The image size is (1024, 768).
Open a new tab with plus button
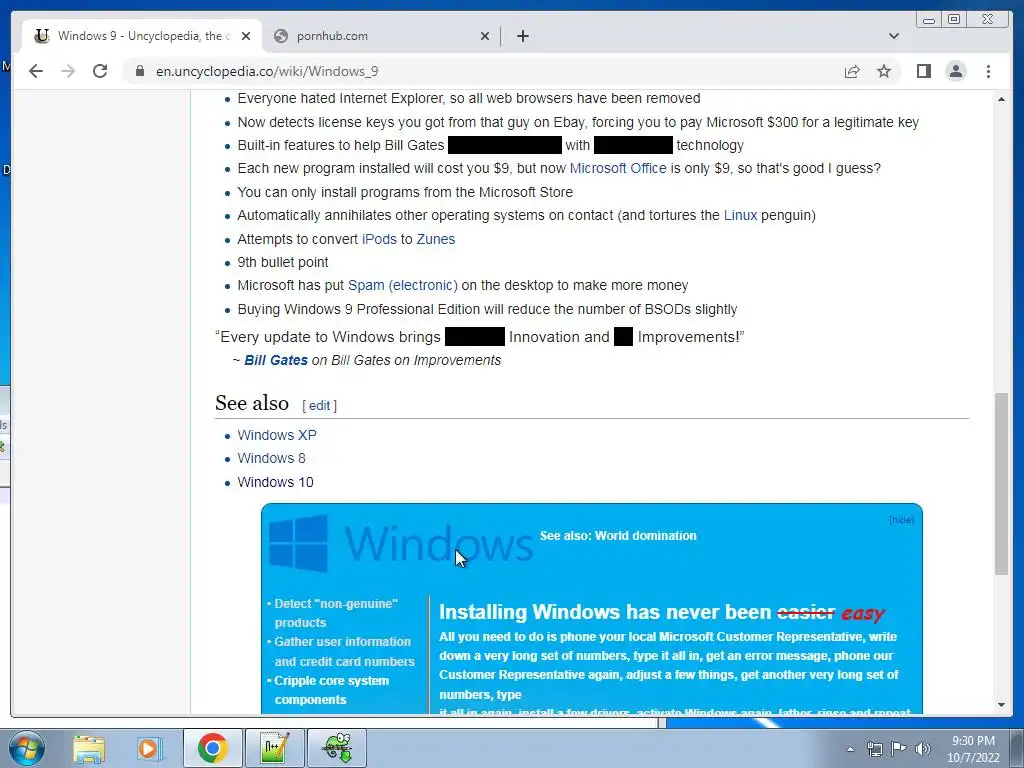(x=522, y=36)
